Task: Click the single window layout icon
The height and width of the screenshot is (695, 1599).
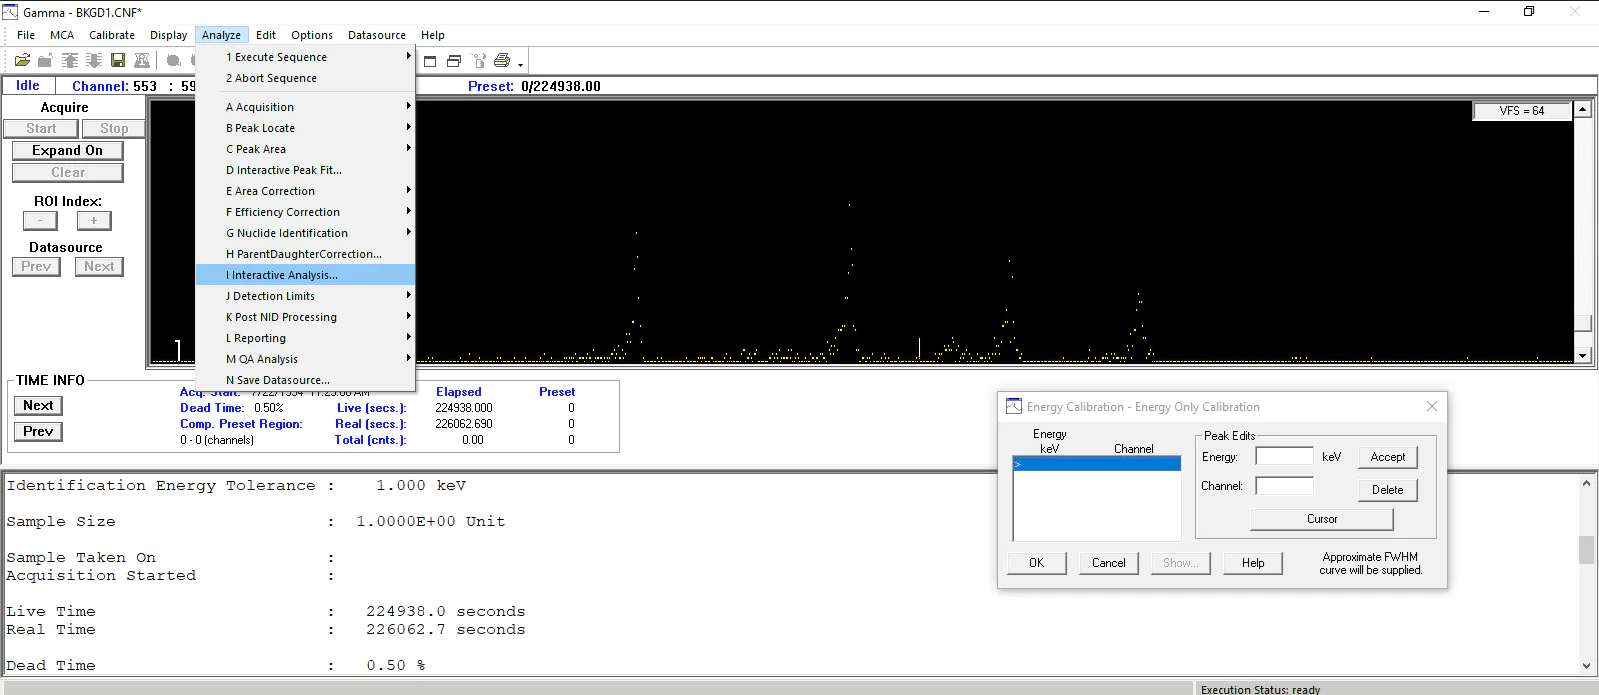Action: (x=430, y=61)
